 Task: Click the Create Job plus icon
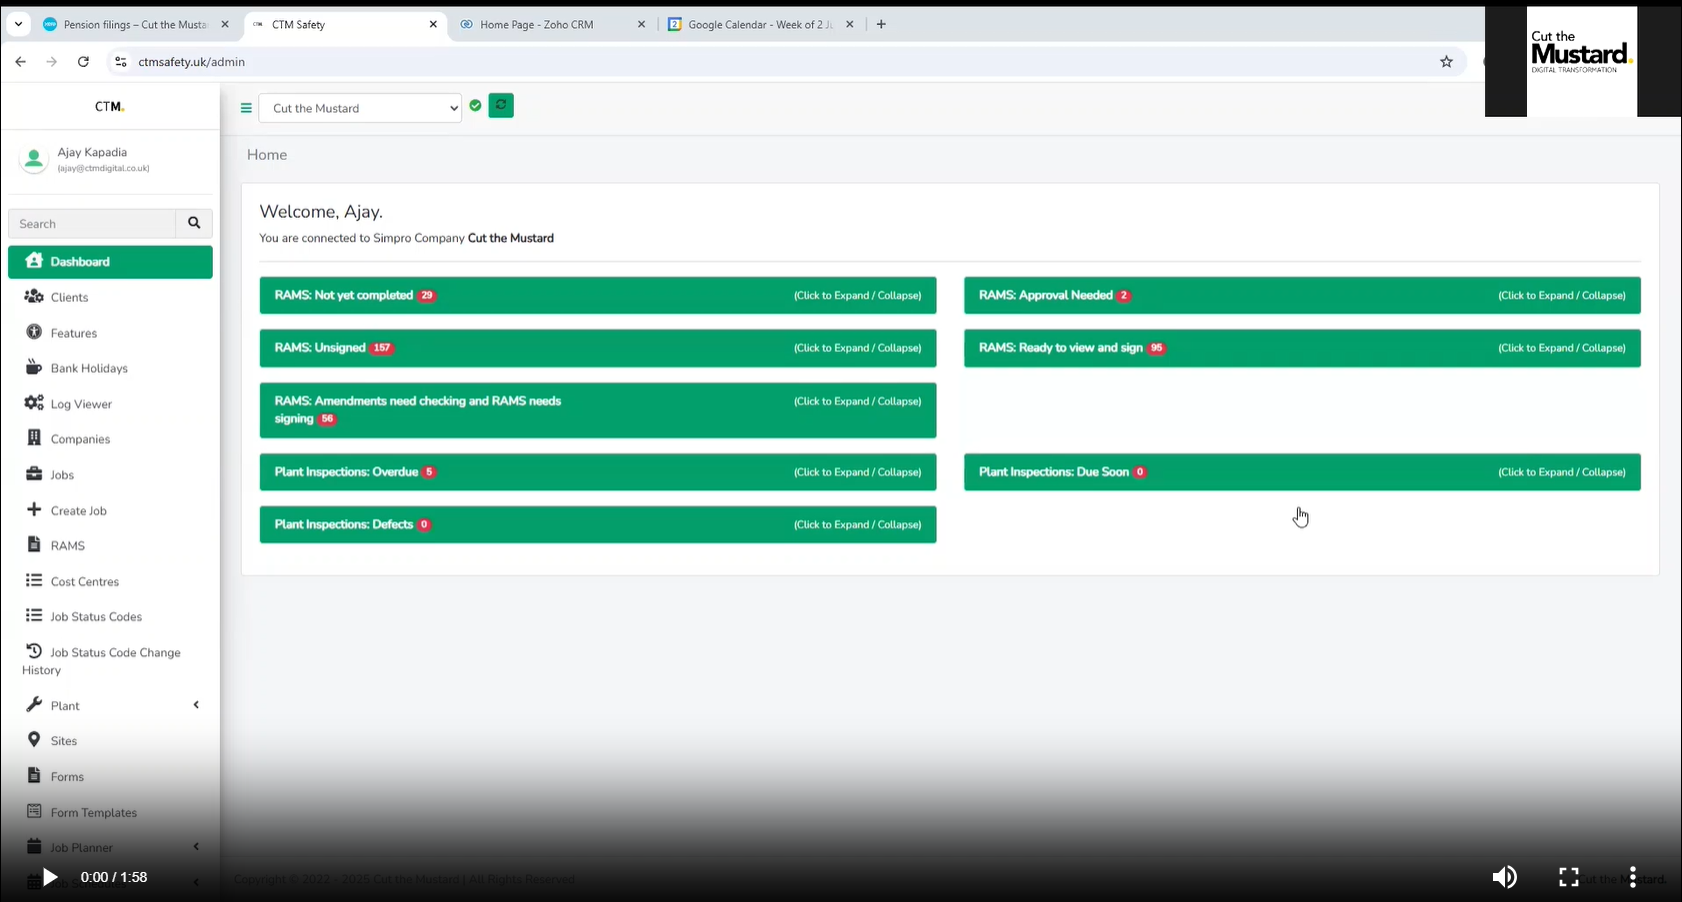coord(34,509)
